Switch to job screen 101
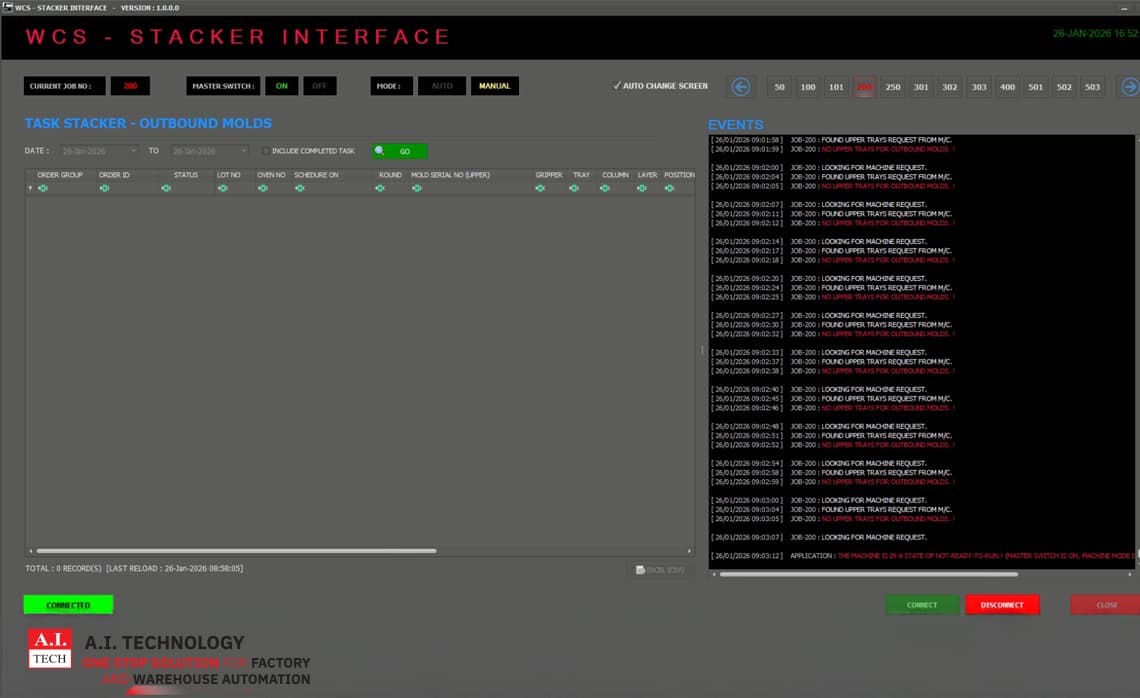This screenshot has height=698, width=1140. click(836, 87)
